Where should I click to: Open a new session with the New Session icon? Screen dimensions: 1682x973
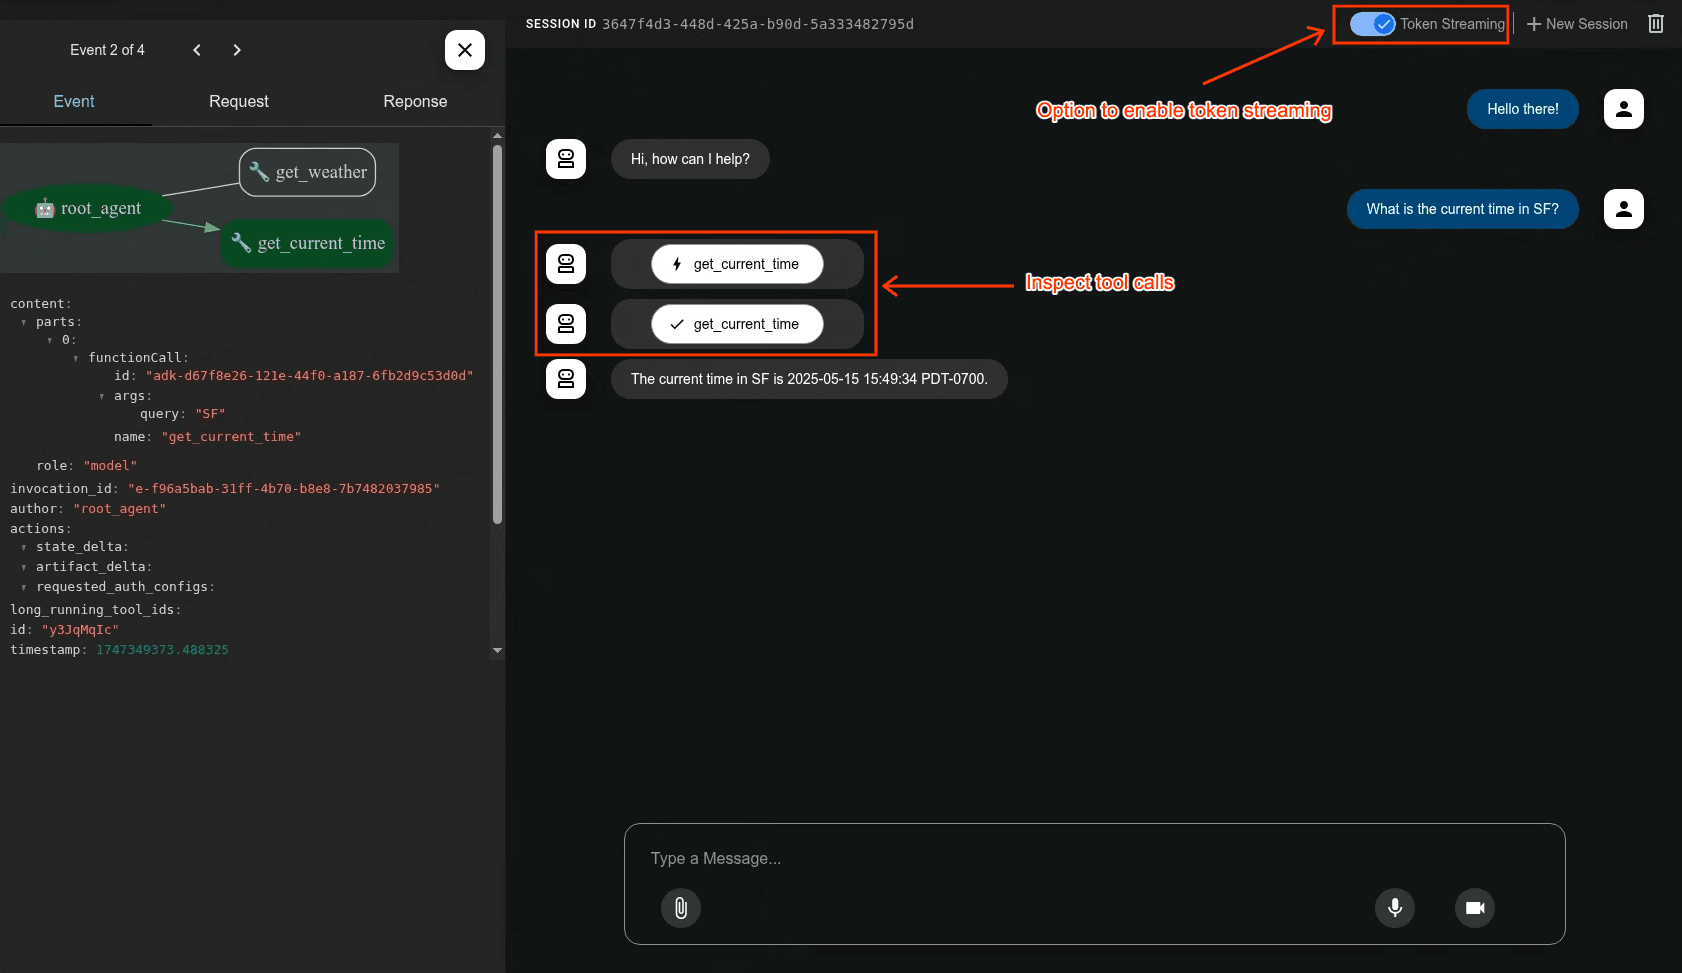[x=1578, y=23]
